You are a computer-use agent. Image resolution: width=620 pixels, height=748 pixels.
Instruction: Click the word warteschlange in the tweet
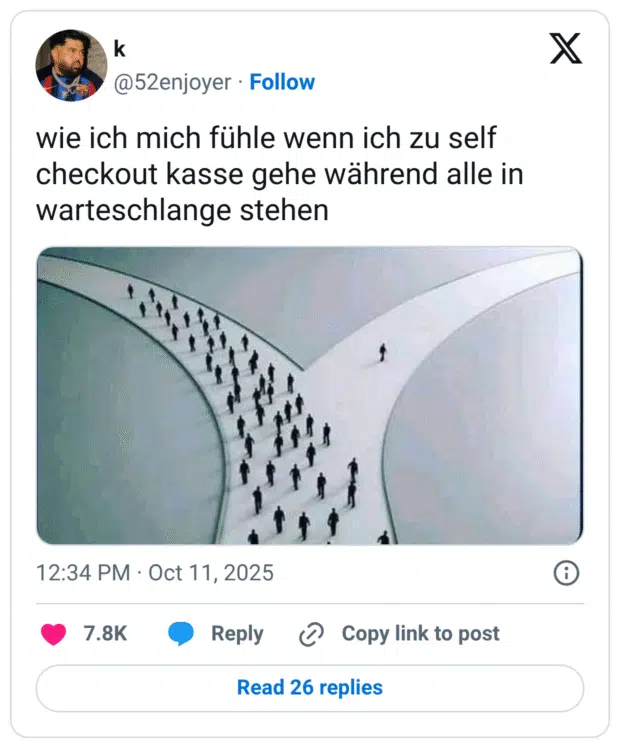134,210
